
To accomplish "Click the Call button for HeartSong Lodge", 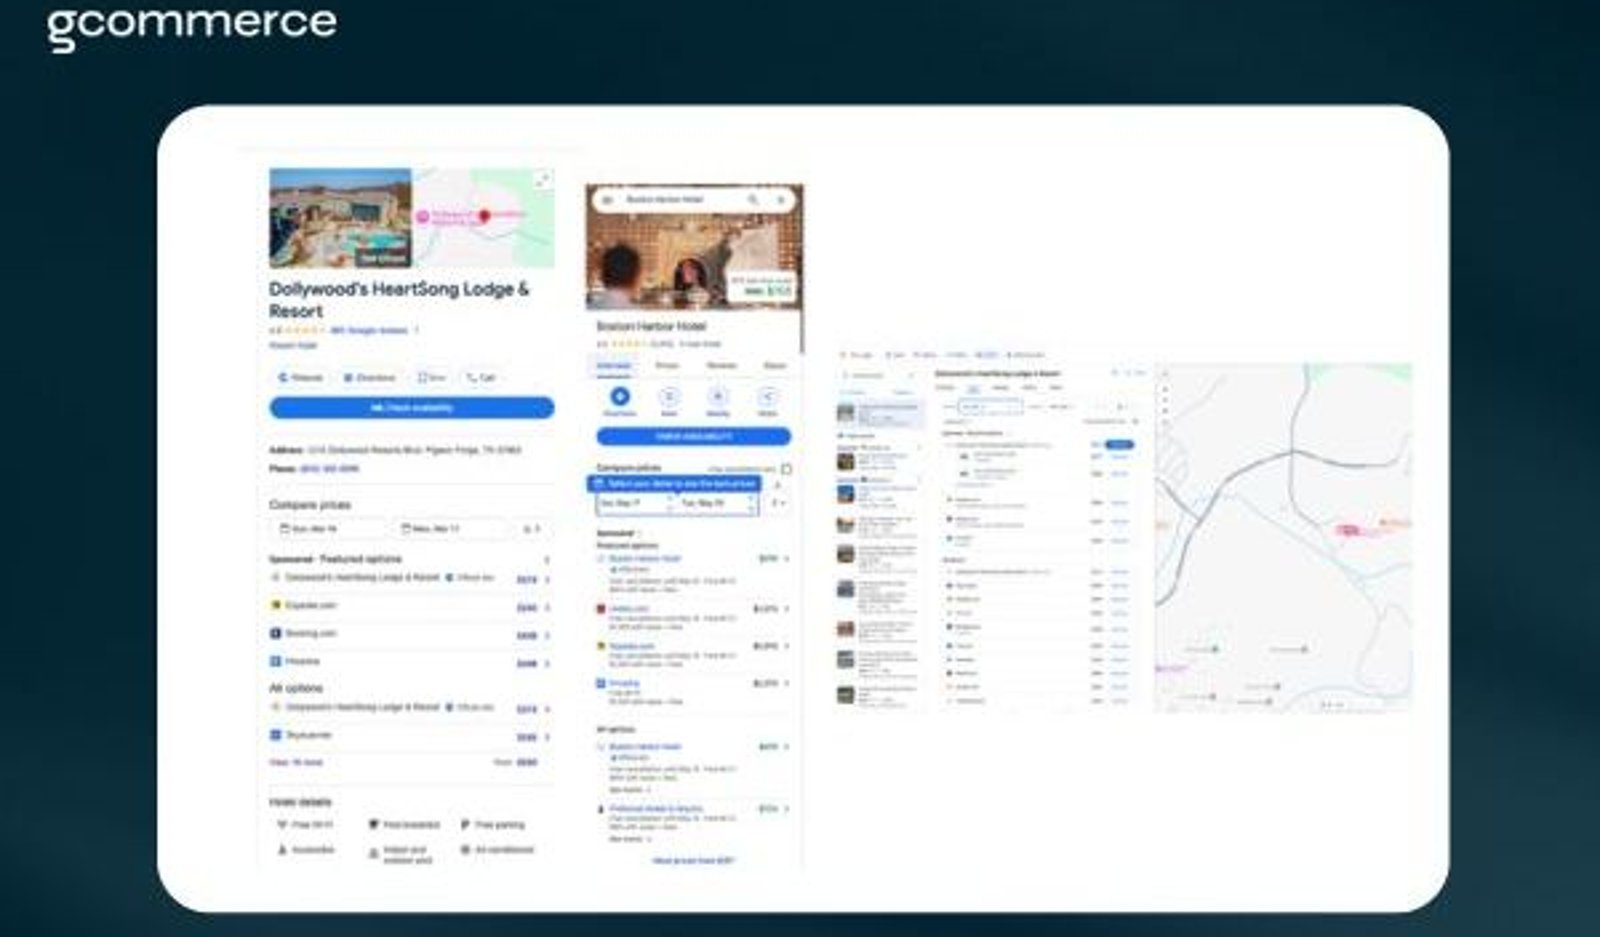I will point(481,378).
